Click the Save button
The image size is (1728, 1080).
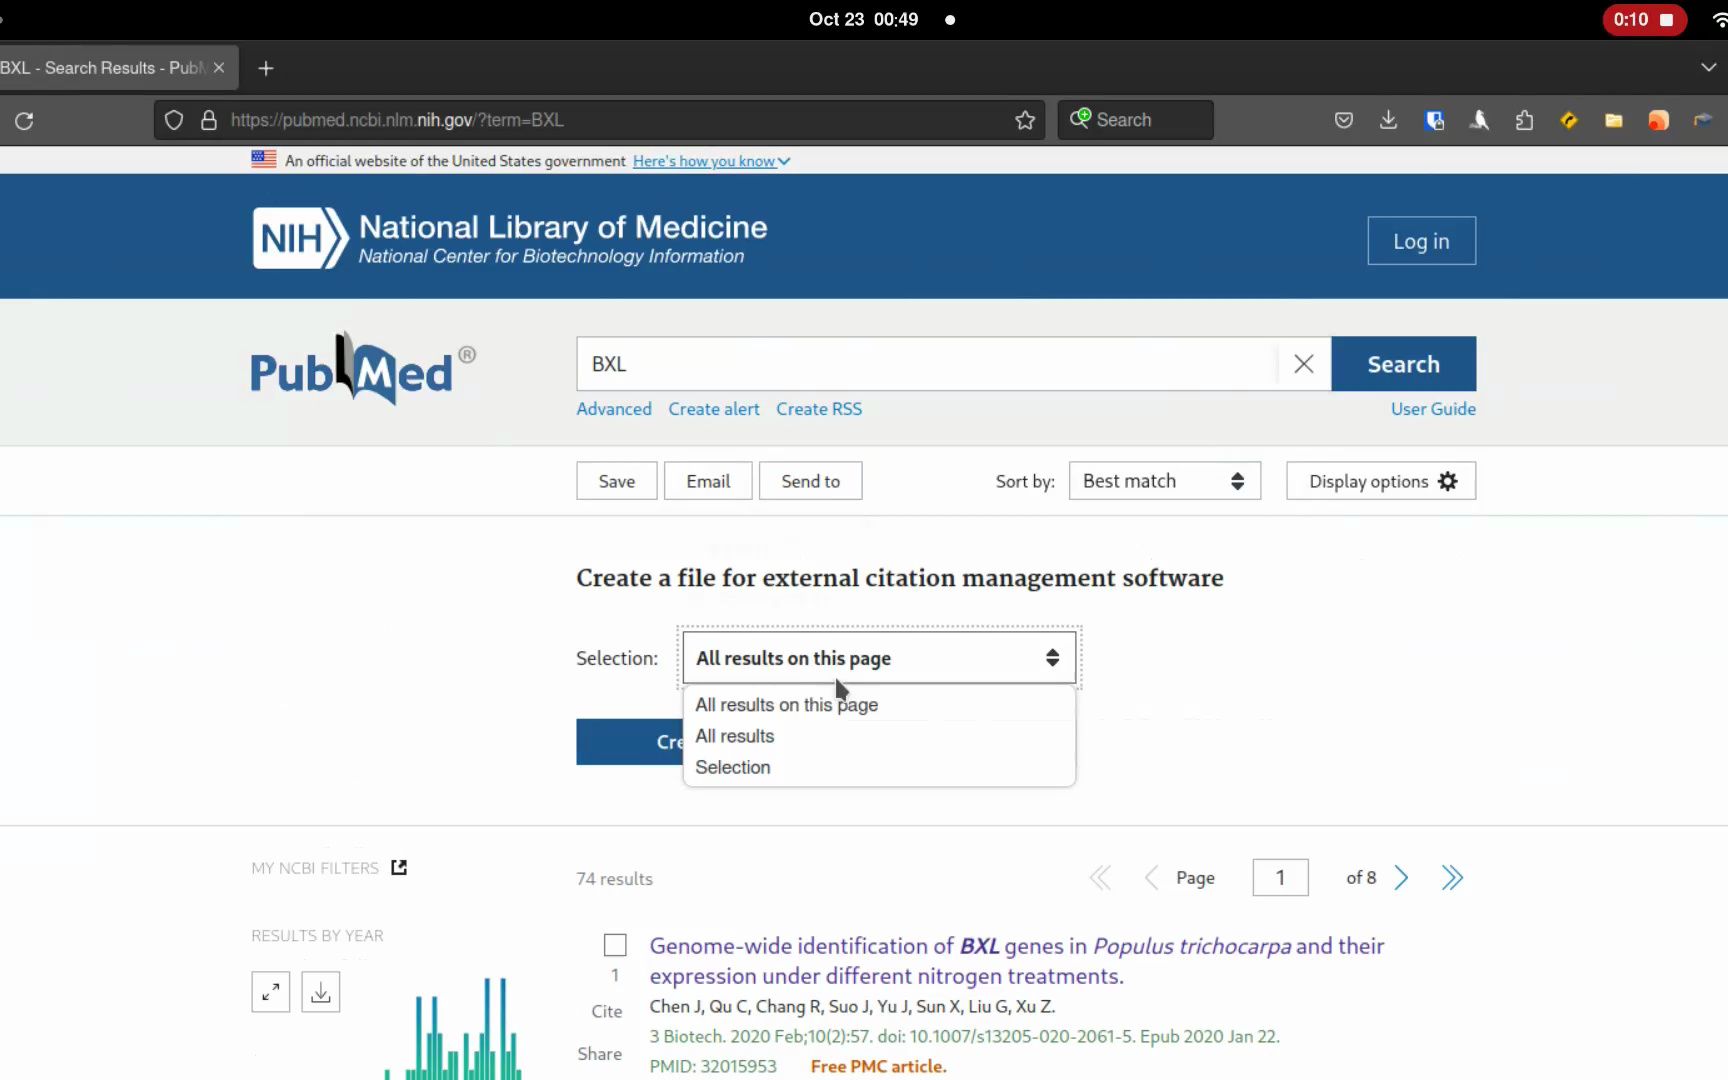point(617,481)
